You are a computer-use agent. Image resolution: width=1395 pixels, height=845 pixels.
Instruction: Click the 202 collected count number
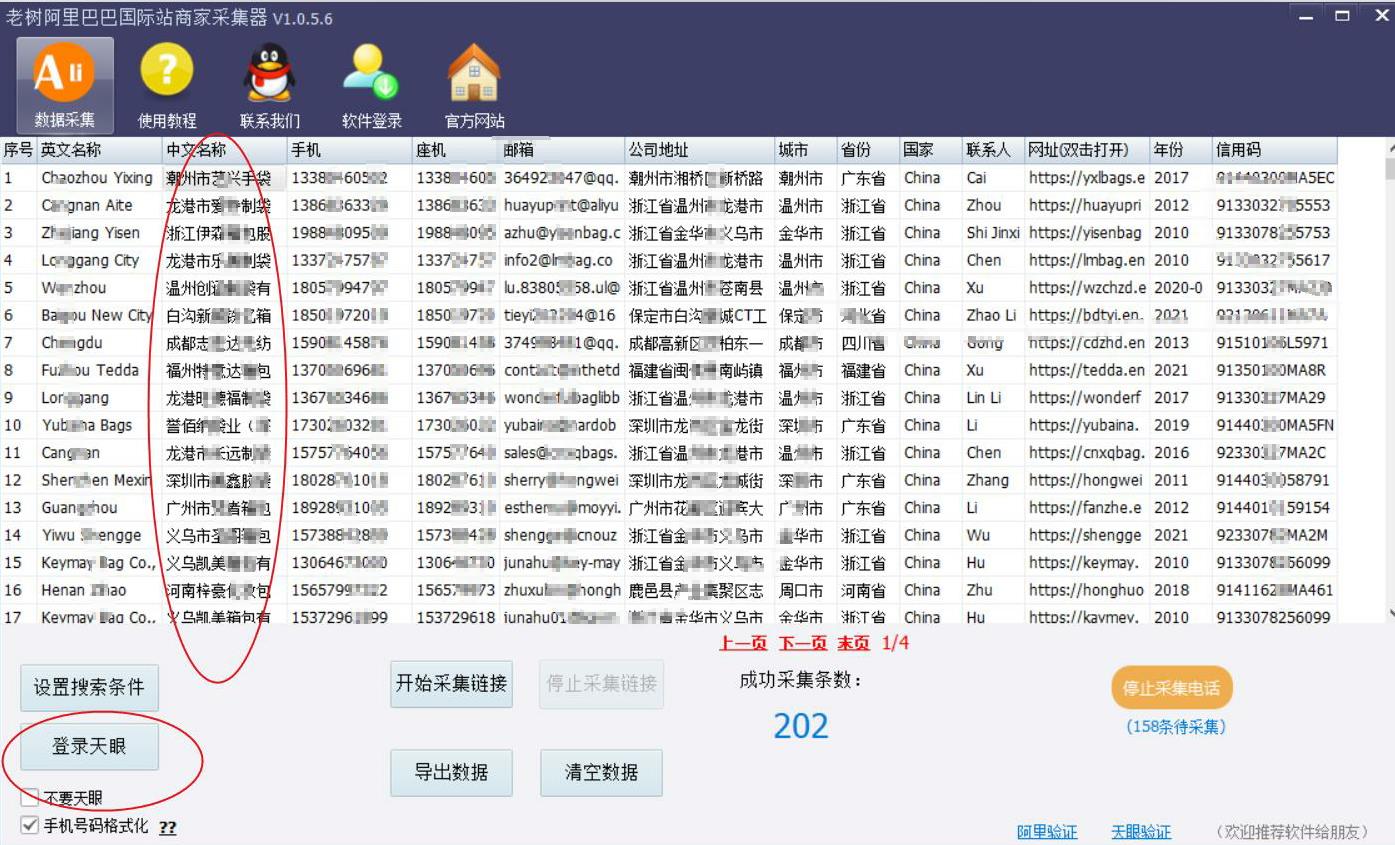pos(801,726)
